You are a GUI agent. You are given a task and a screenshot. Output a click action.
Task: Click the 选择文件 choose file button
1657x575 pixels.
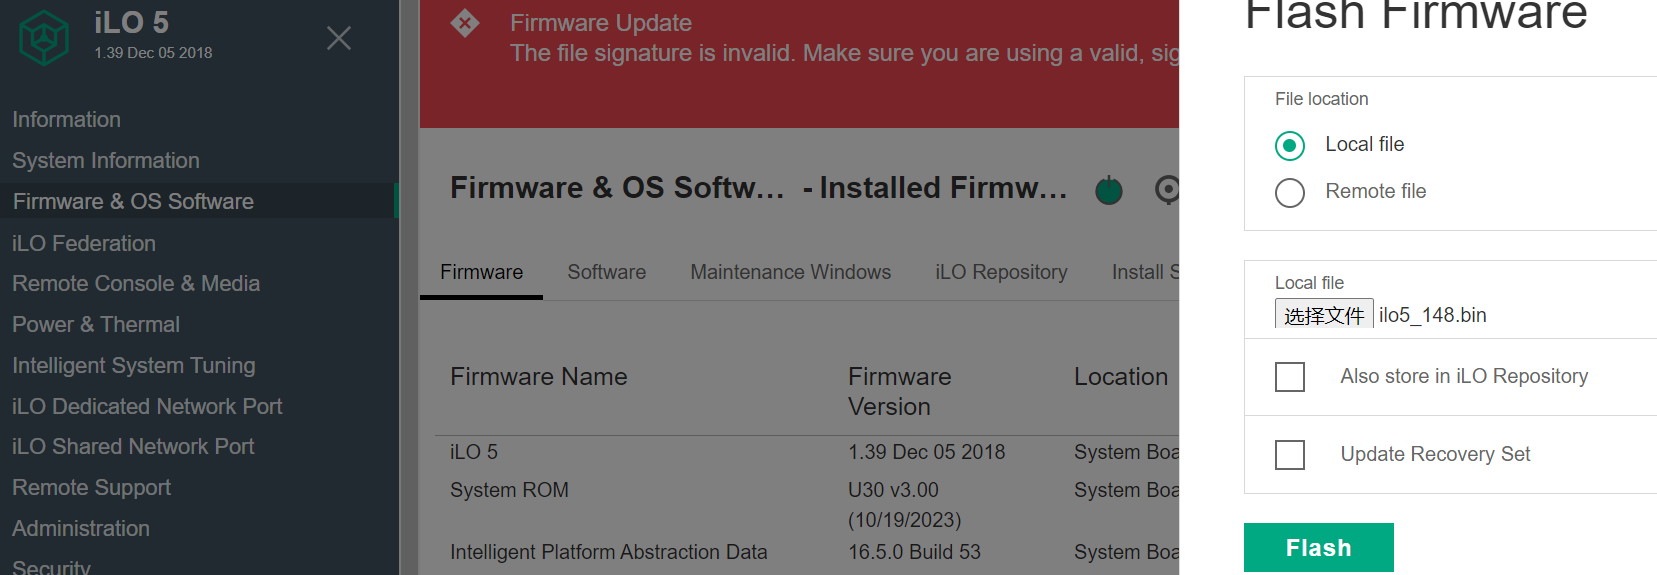(1323, 315)
